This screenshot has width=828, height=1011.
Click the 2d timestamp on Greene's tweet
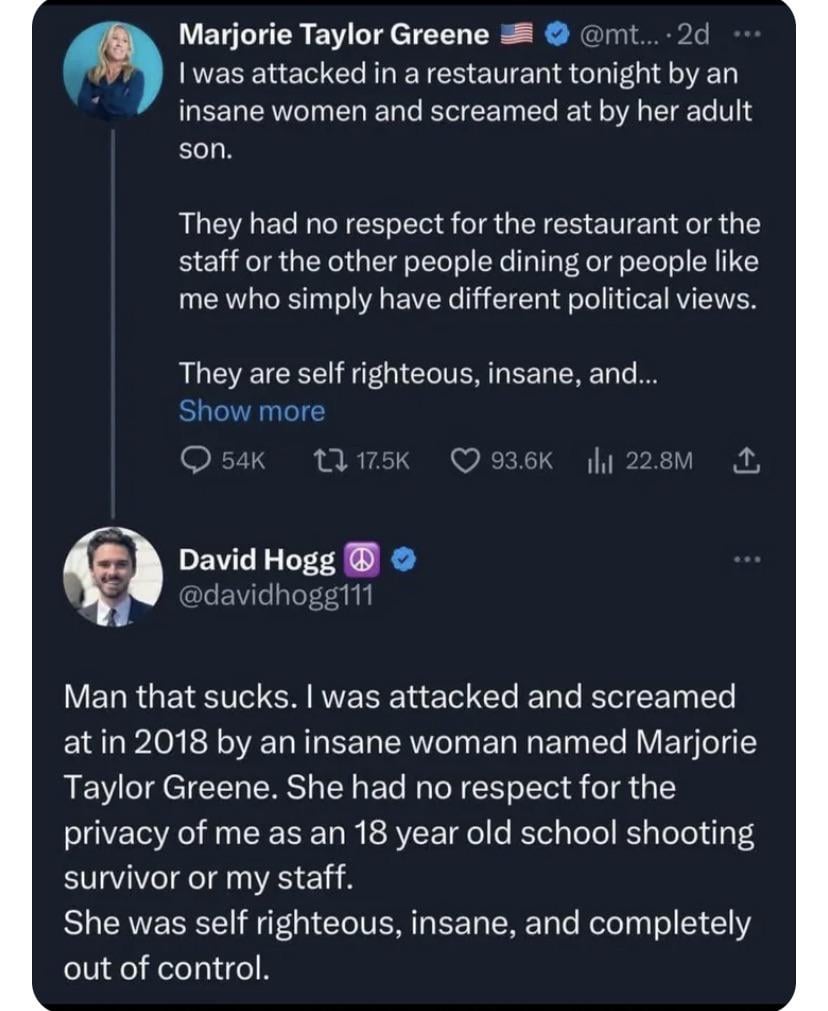[693, 35]
